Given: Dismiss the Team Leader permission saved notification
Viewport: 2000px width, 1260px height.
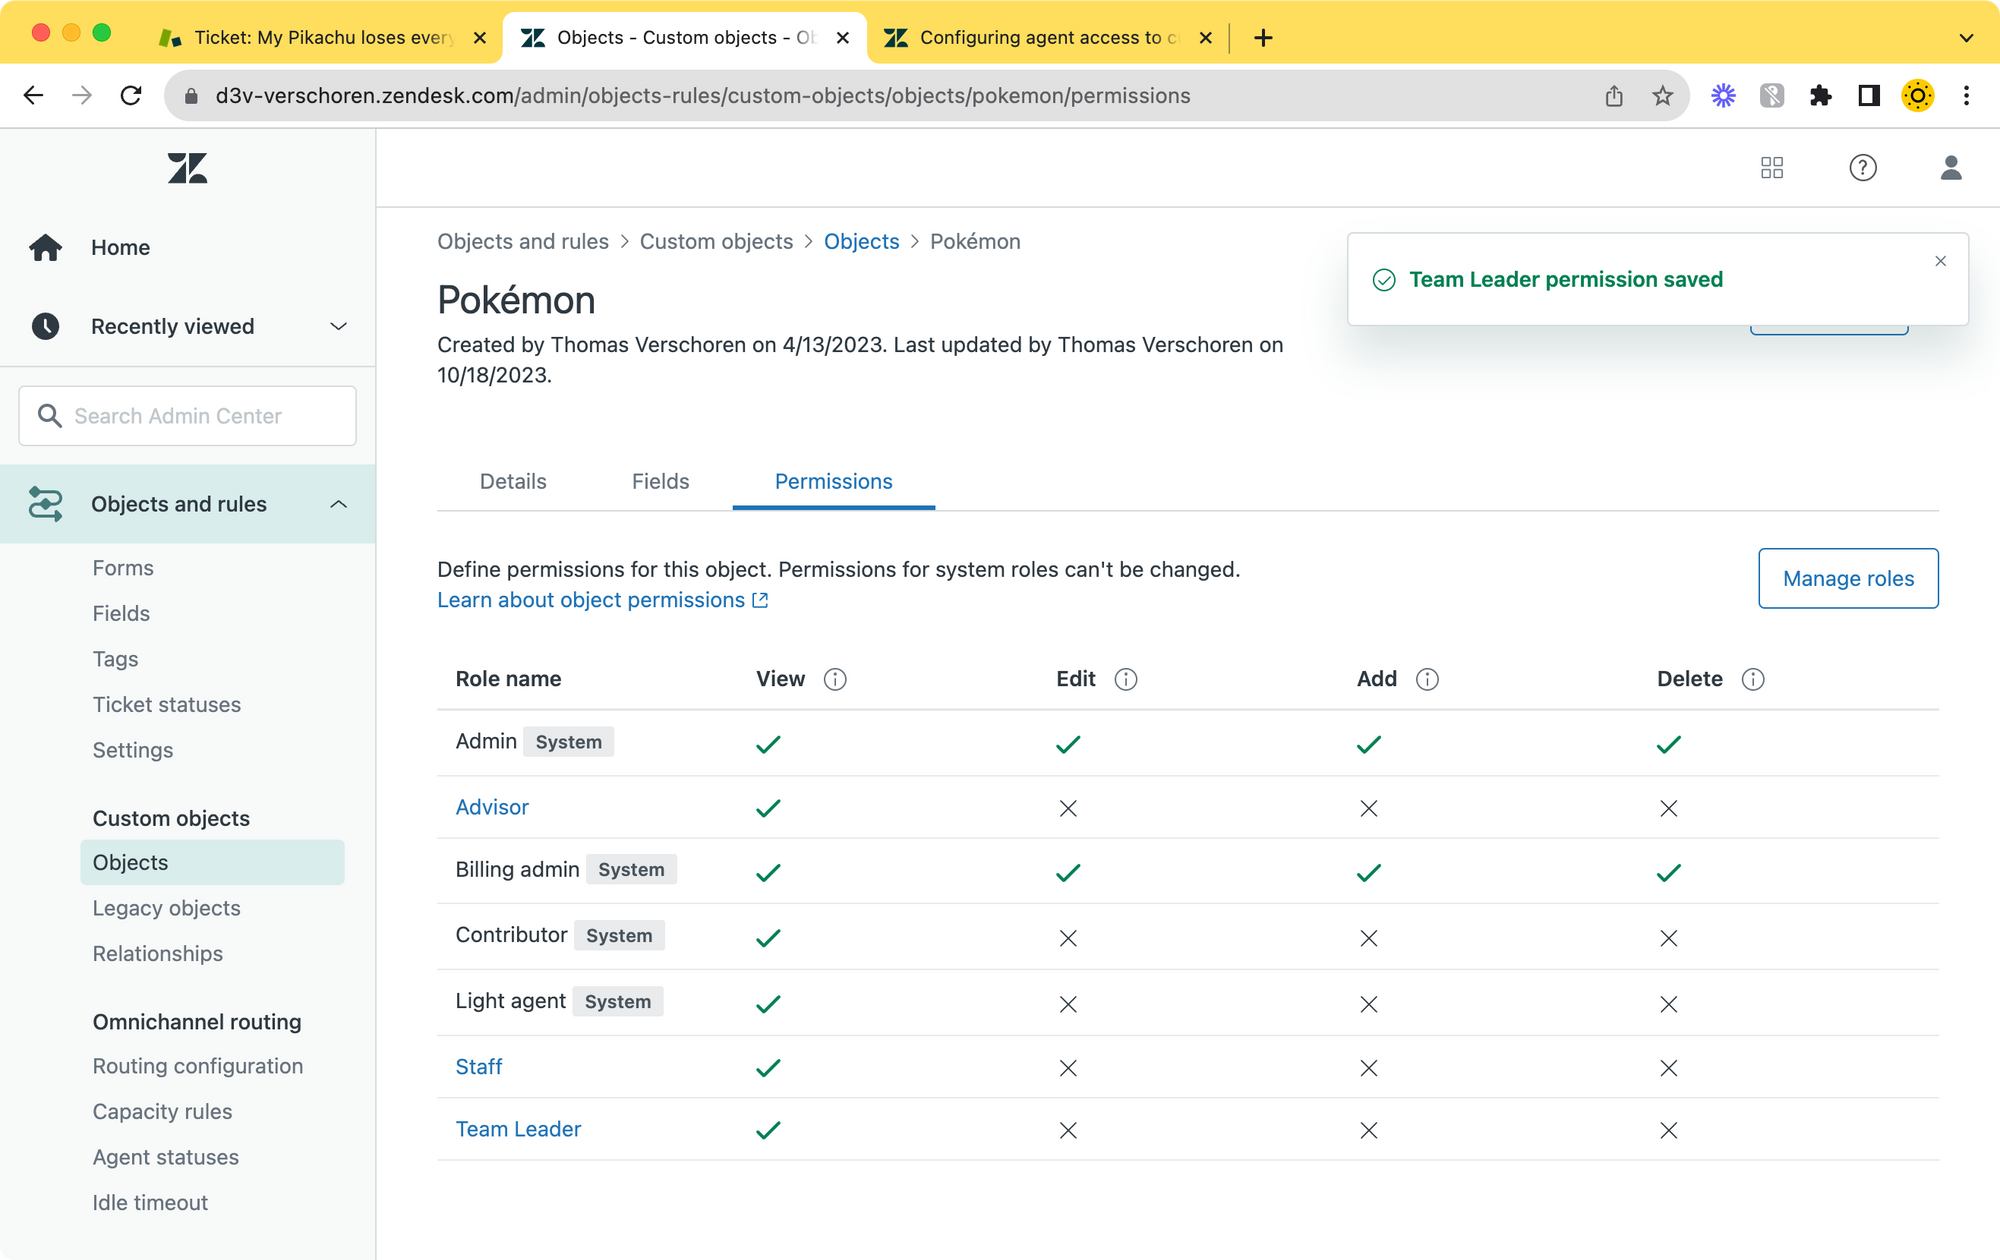Looking at the screenshot, I should 1940,261.
